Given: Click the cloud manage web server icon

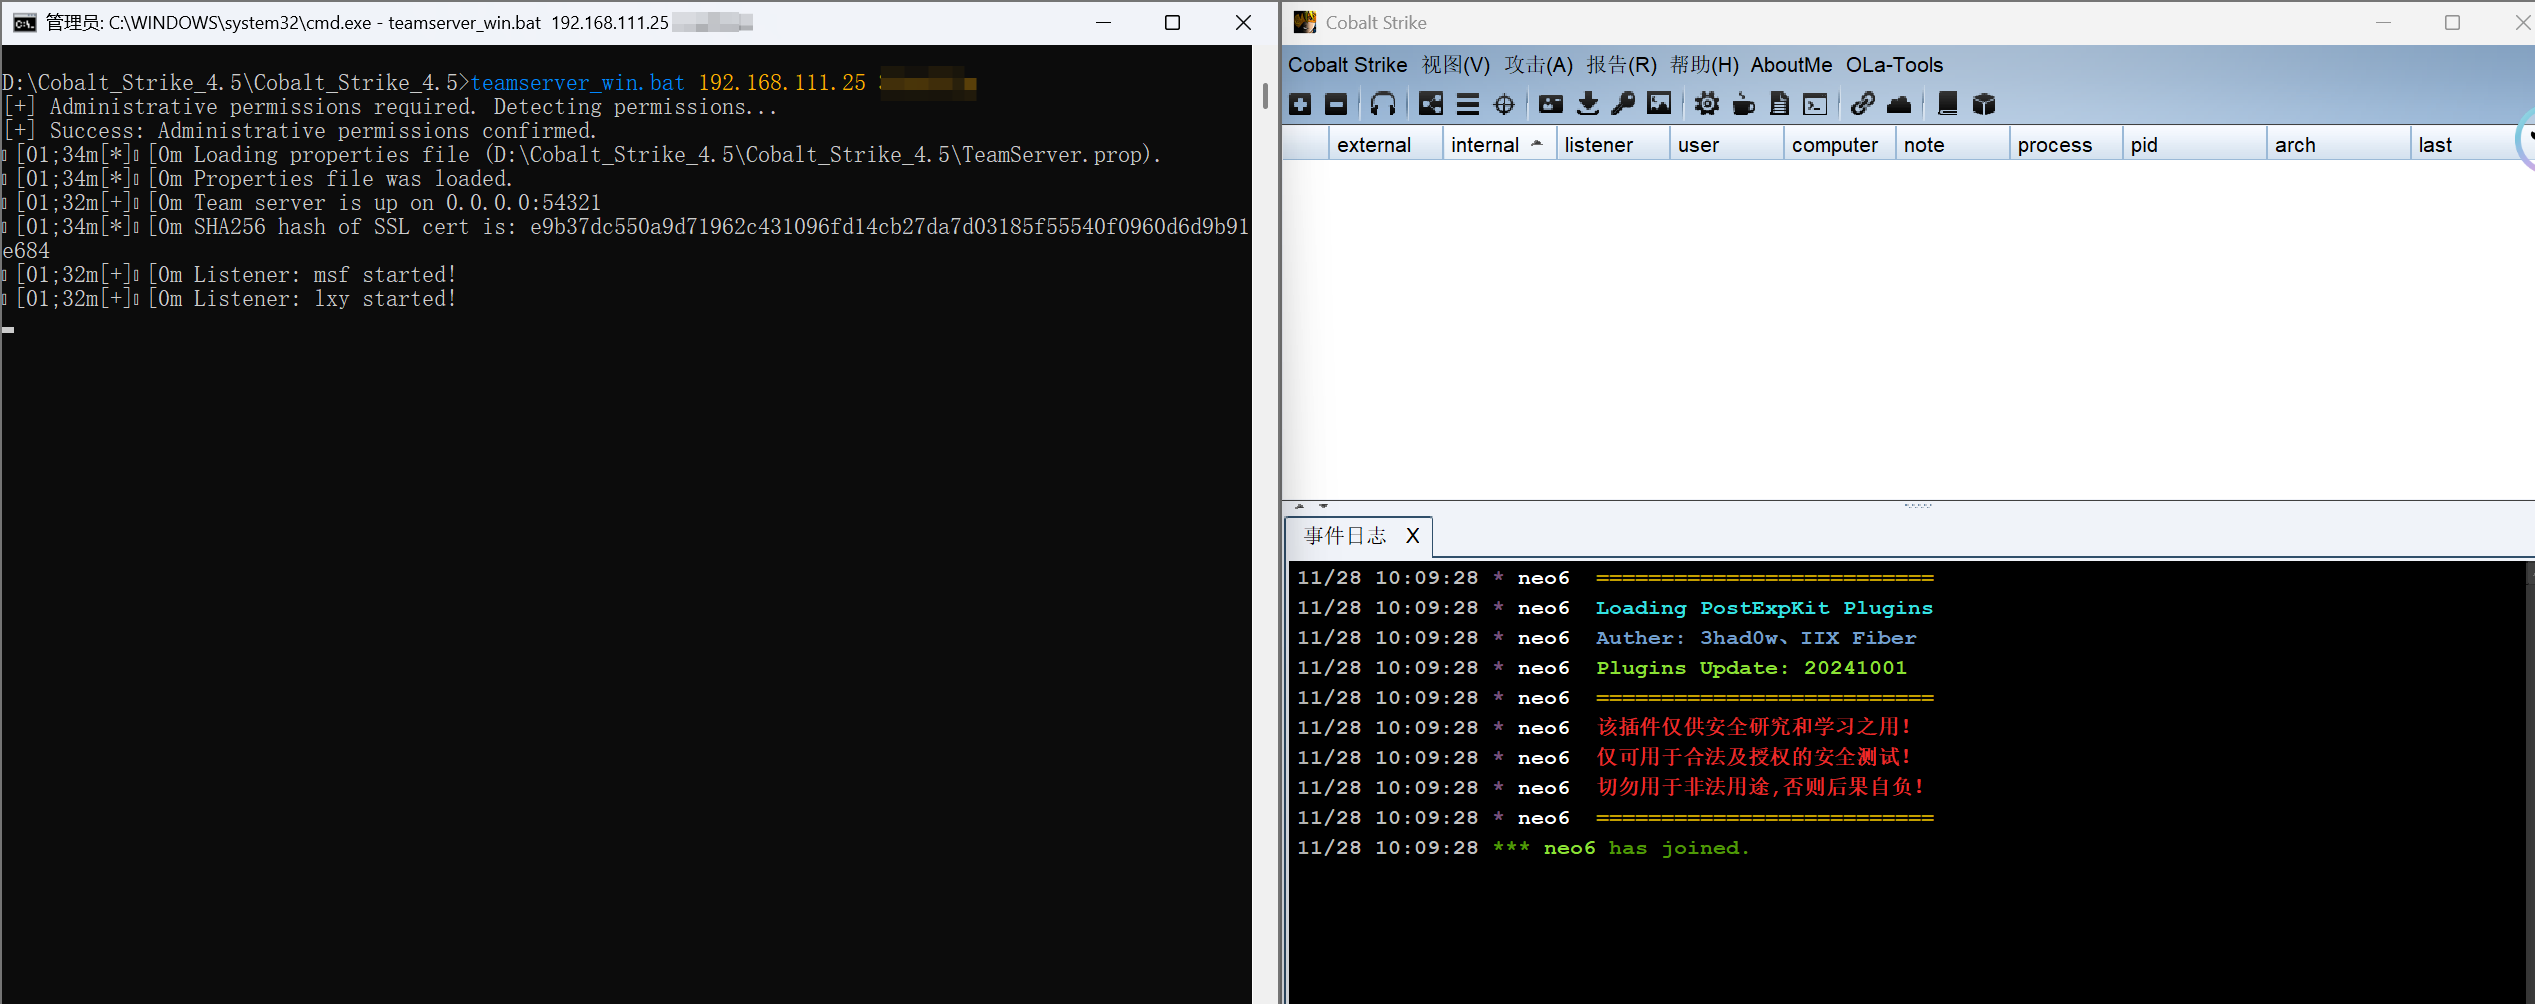Looking at the screenshot, I should click(x=1899, y=104).
